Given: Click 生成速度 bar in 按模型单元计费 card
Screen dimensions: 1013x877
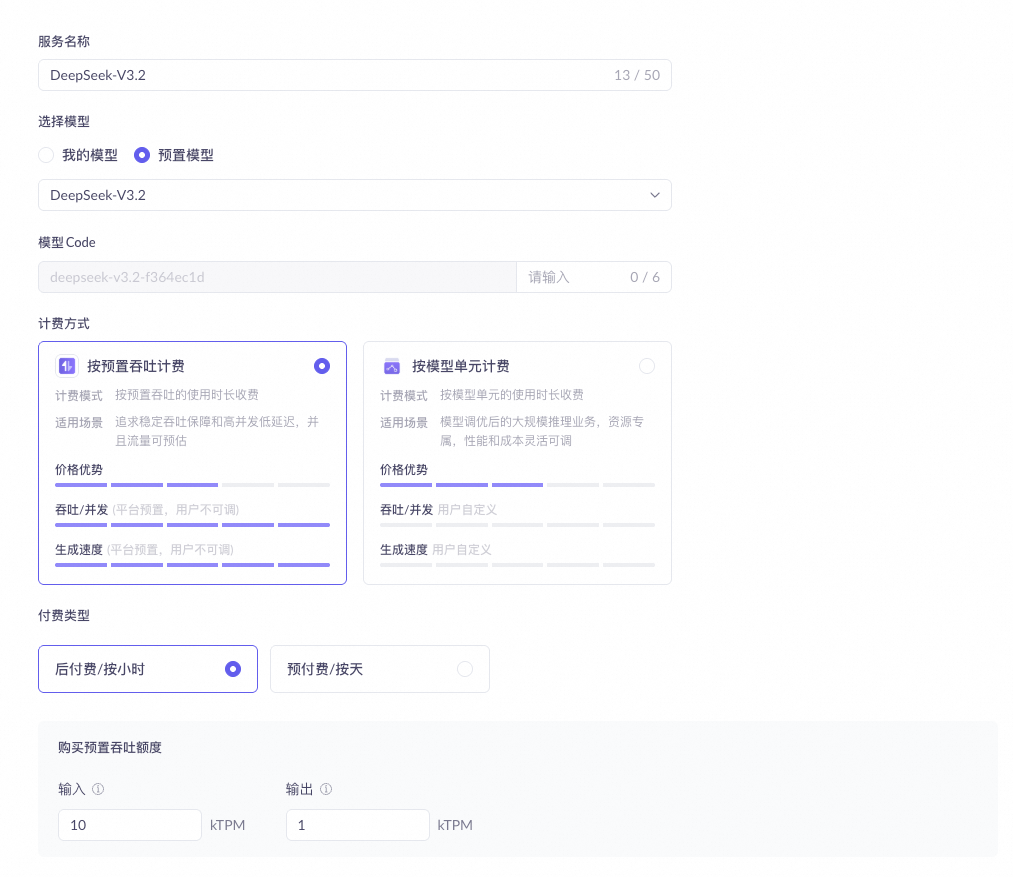Looking at the screenshot, I should click(x=517, y=565).
